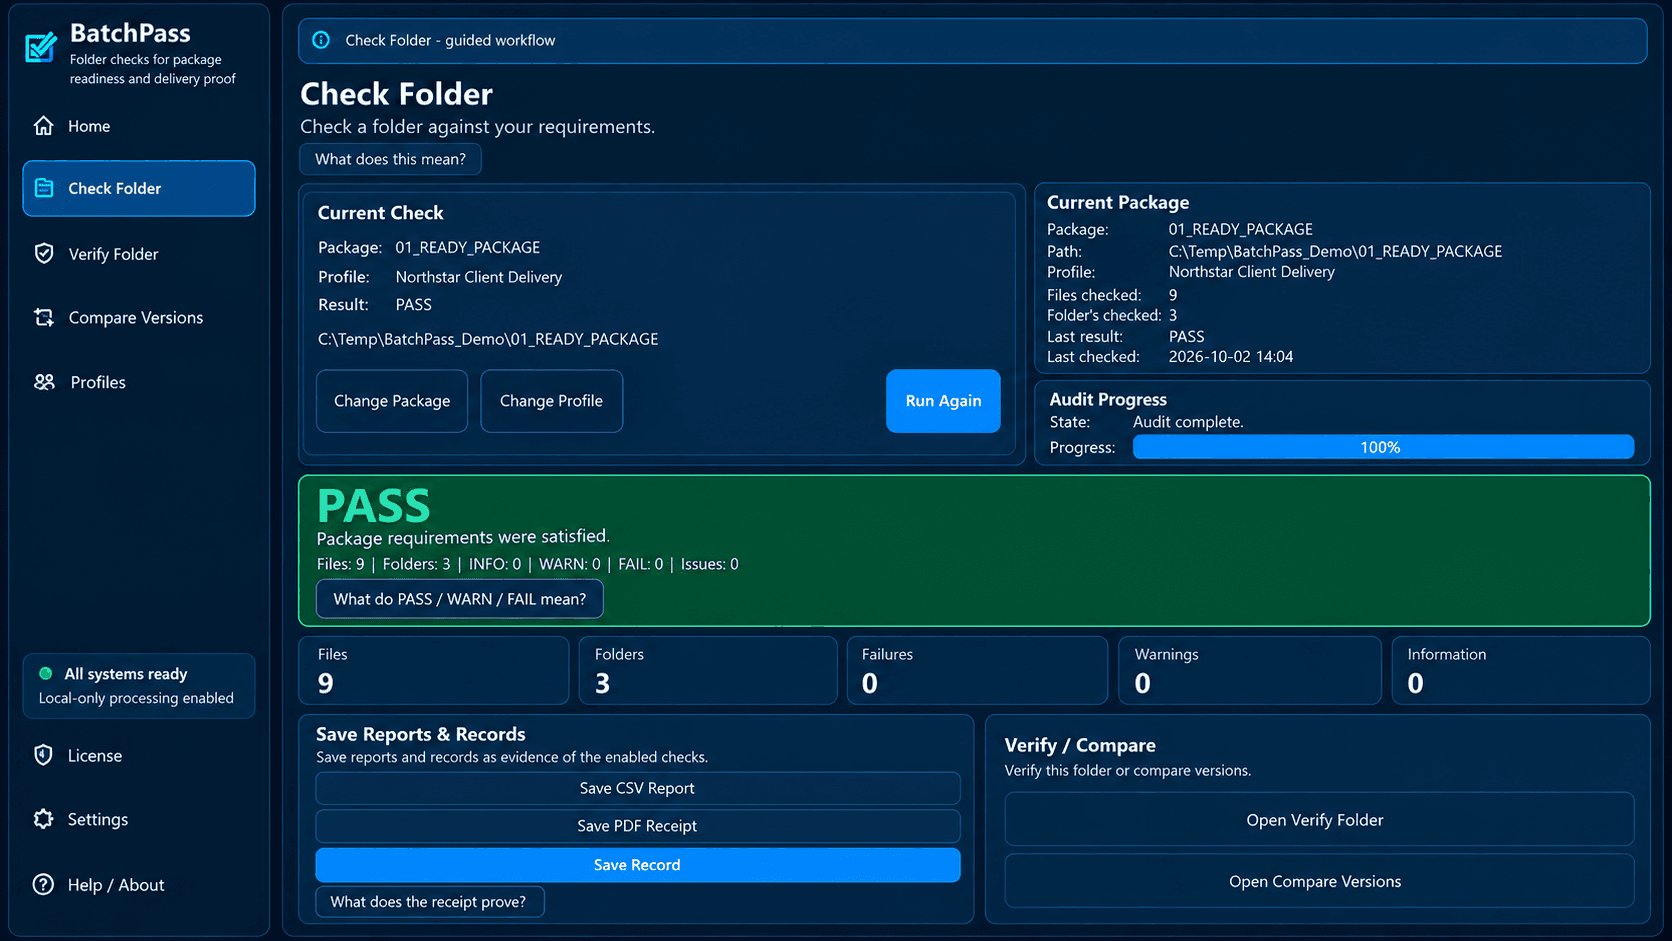Click the BatchPass checkmark logo
The width and height of the screenshot is (1672, 941).
[41, 47]
